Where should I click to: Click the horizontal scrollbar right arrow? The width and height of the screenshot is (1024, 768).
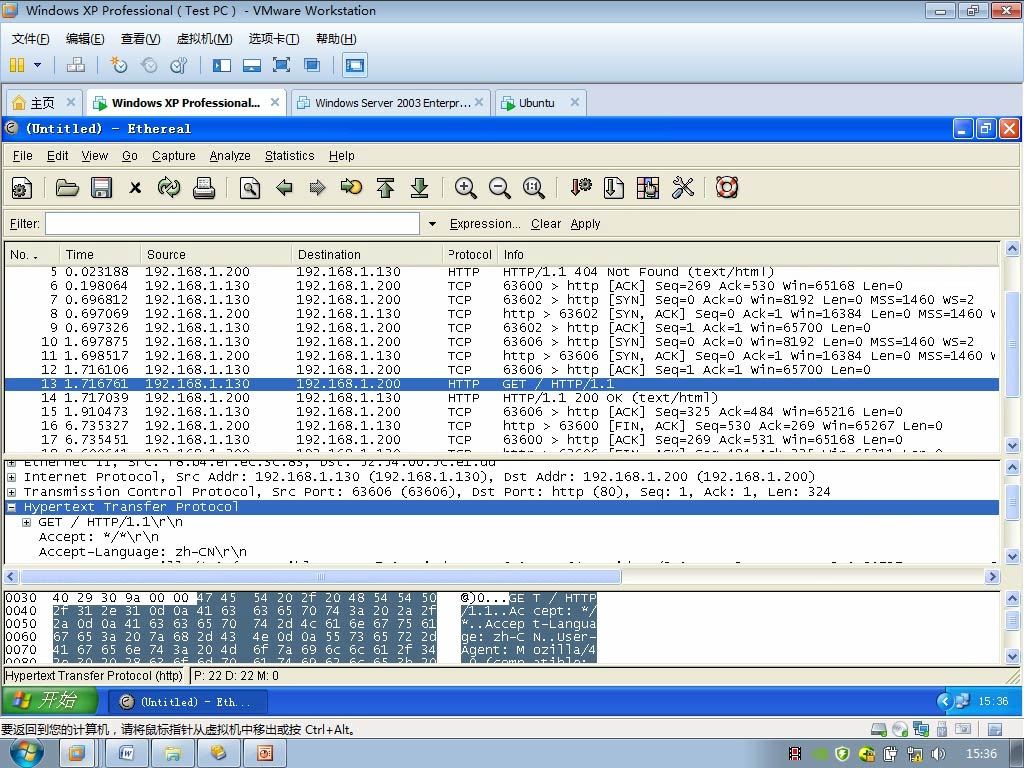click(993, 577)
